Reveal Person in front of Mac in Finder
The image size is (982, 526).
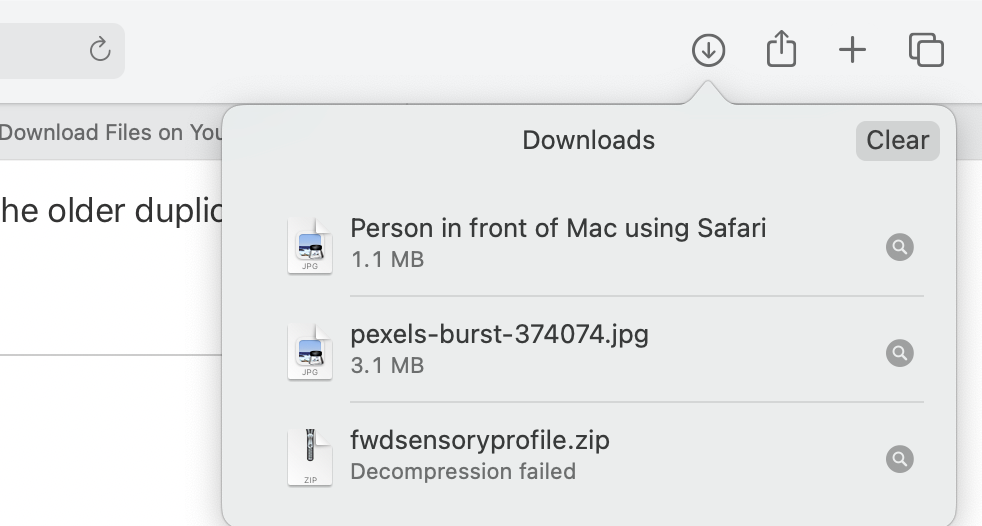click(900, 247)
